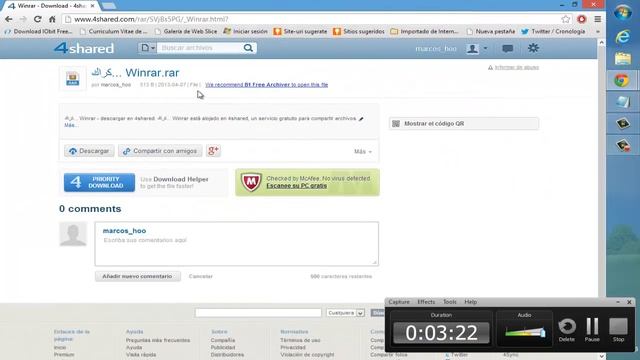Image resolution: width=640 pixels, height=360 pixels.
Task: Click the McAfee shield logo
Action: click(251, 182)
